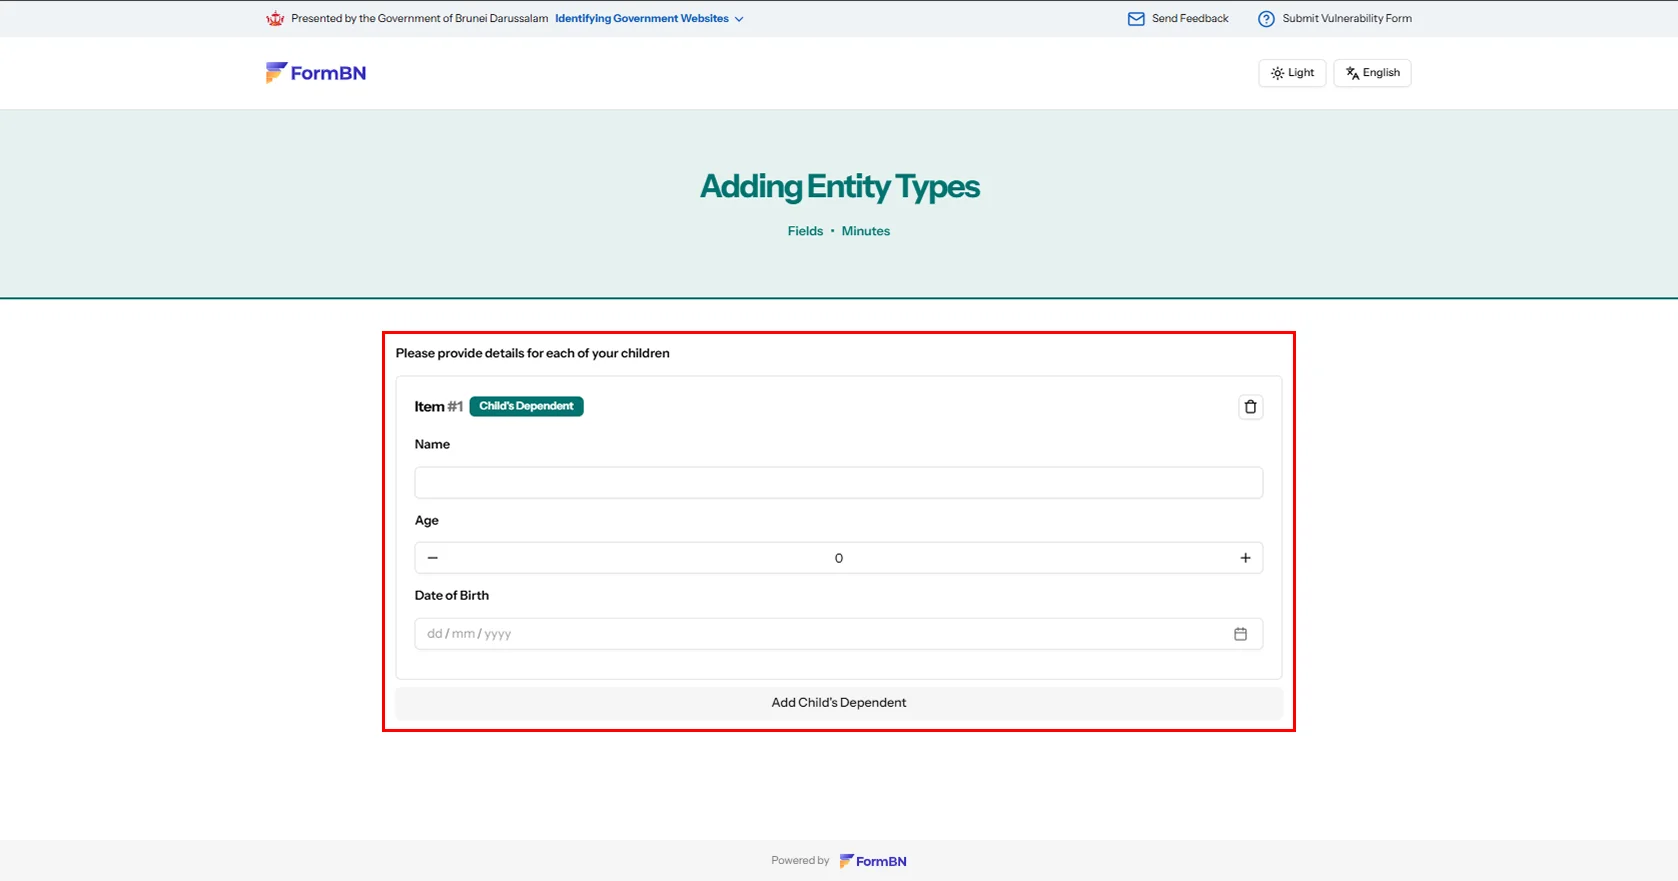Click the Send Feedback envelope icon
The height and width of the screenshot is (881, 1678).
1136,19
